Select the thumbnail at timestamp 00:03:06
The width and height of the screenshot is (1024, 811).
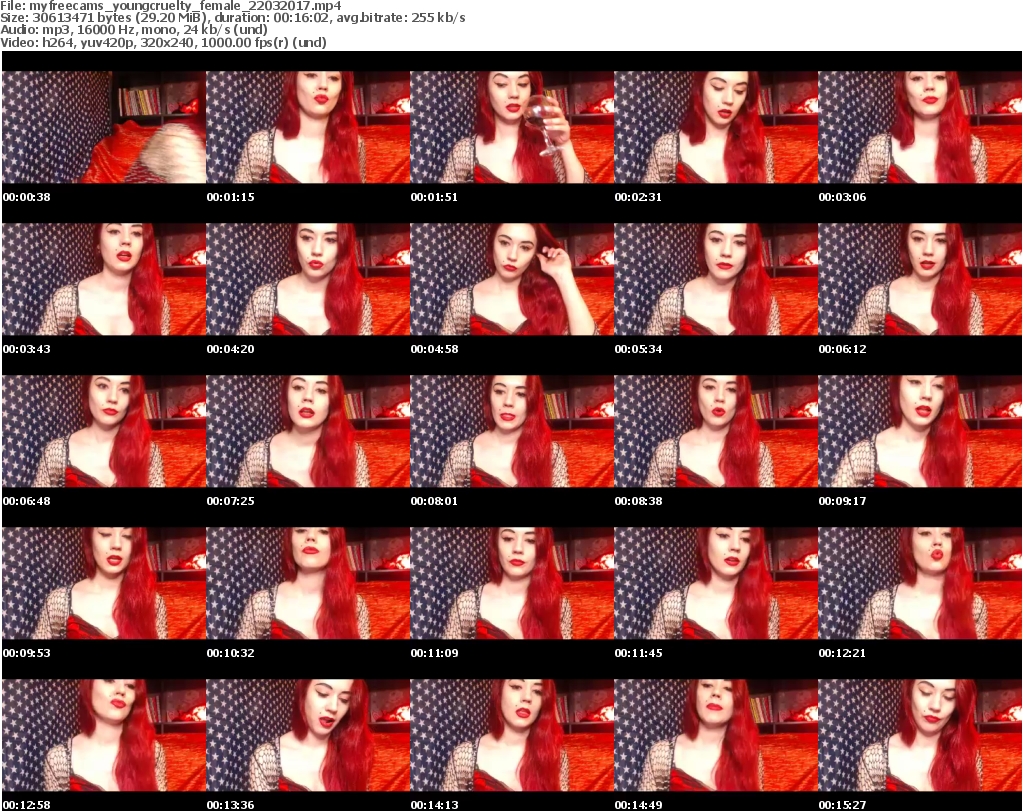(920, 127)
